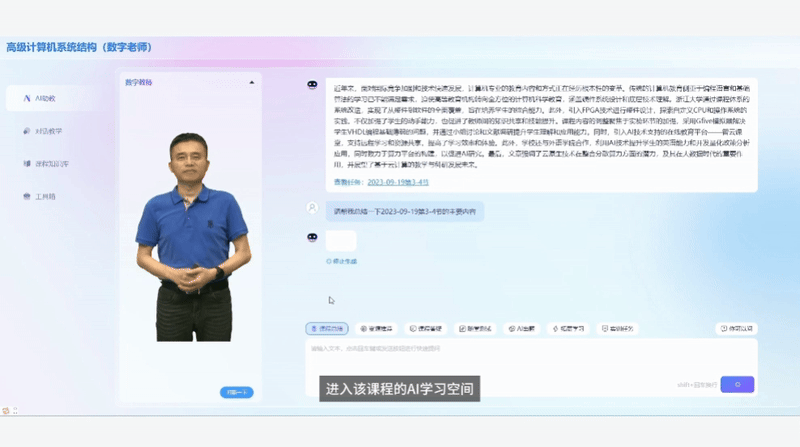The height and width of the screenshot is (447, 800).
Task: Click the rightmost chip above the input box
Action: [735, 328]
